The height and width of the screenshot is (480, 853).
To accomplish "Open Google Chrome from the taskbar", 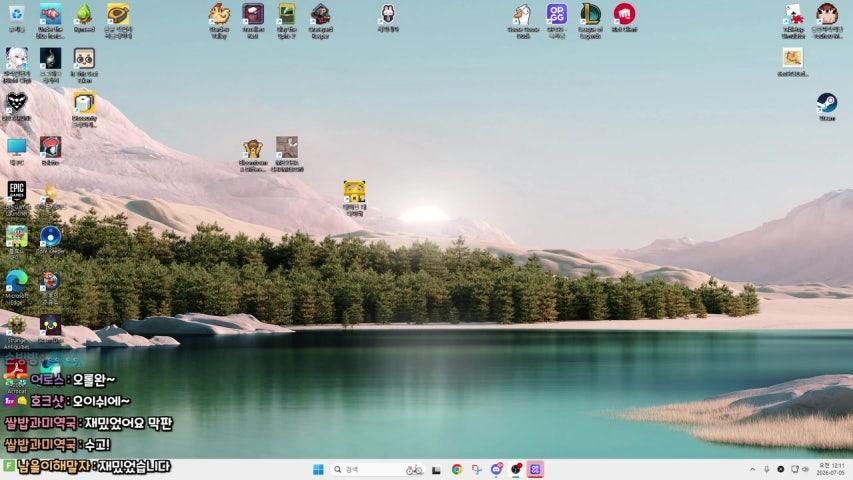I will (456, 469).
